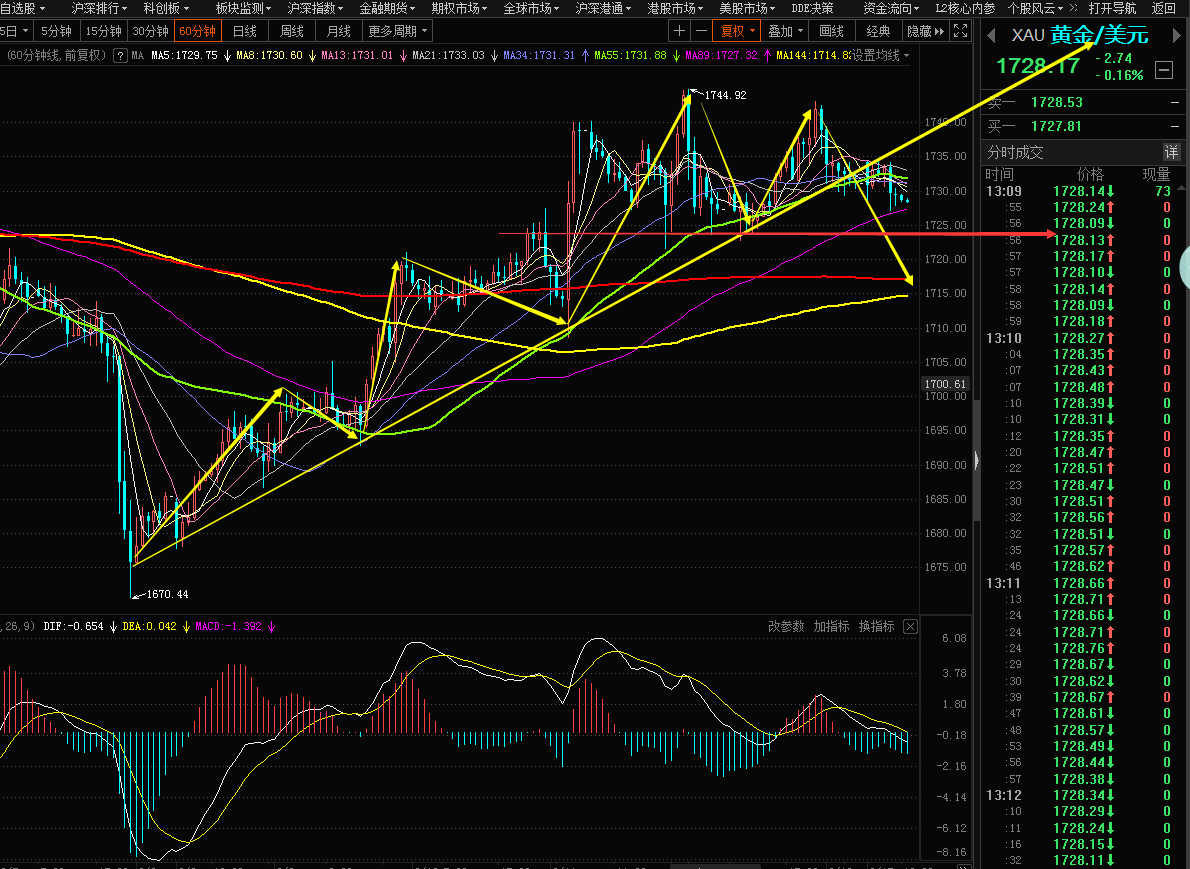Switch to 5分钟 period

[56, 31]
